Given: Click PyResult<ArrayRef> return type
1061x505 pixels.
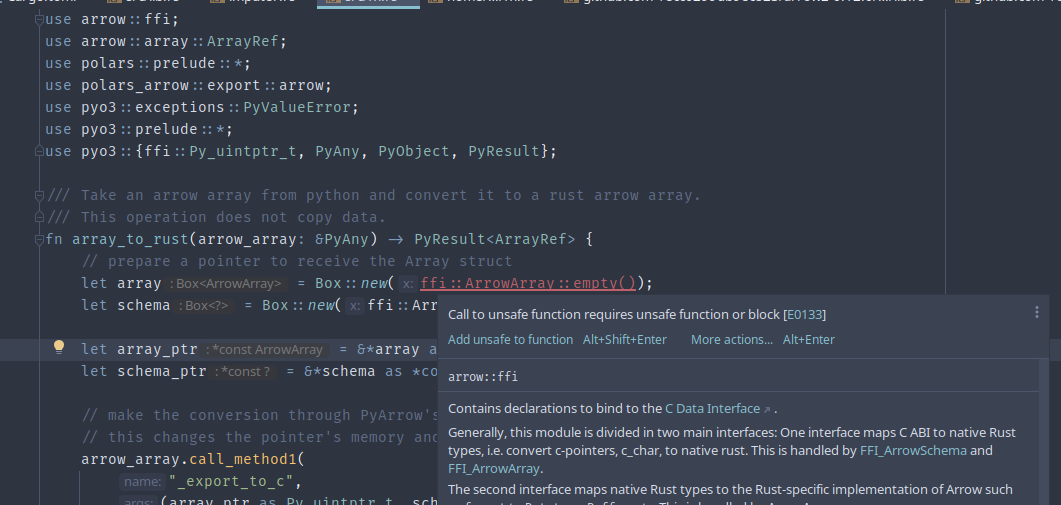Looking at the screenshot, I should pyautogui.click(x=495, y=239).
